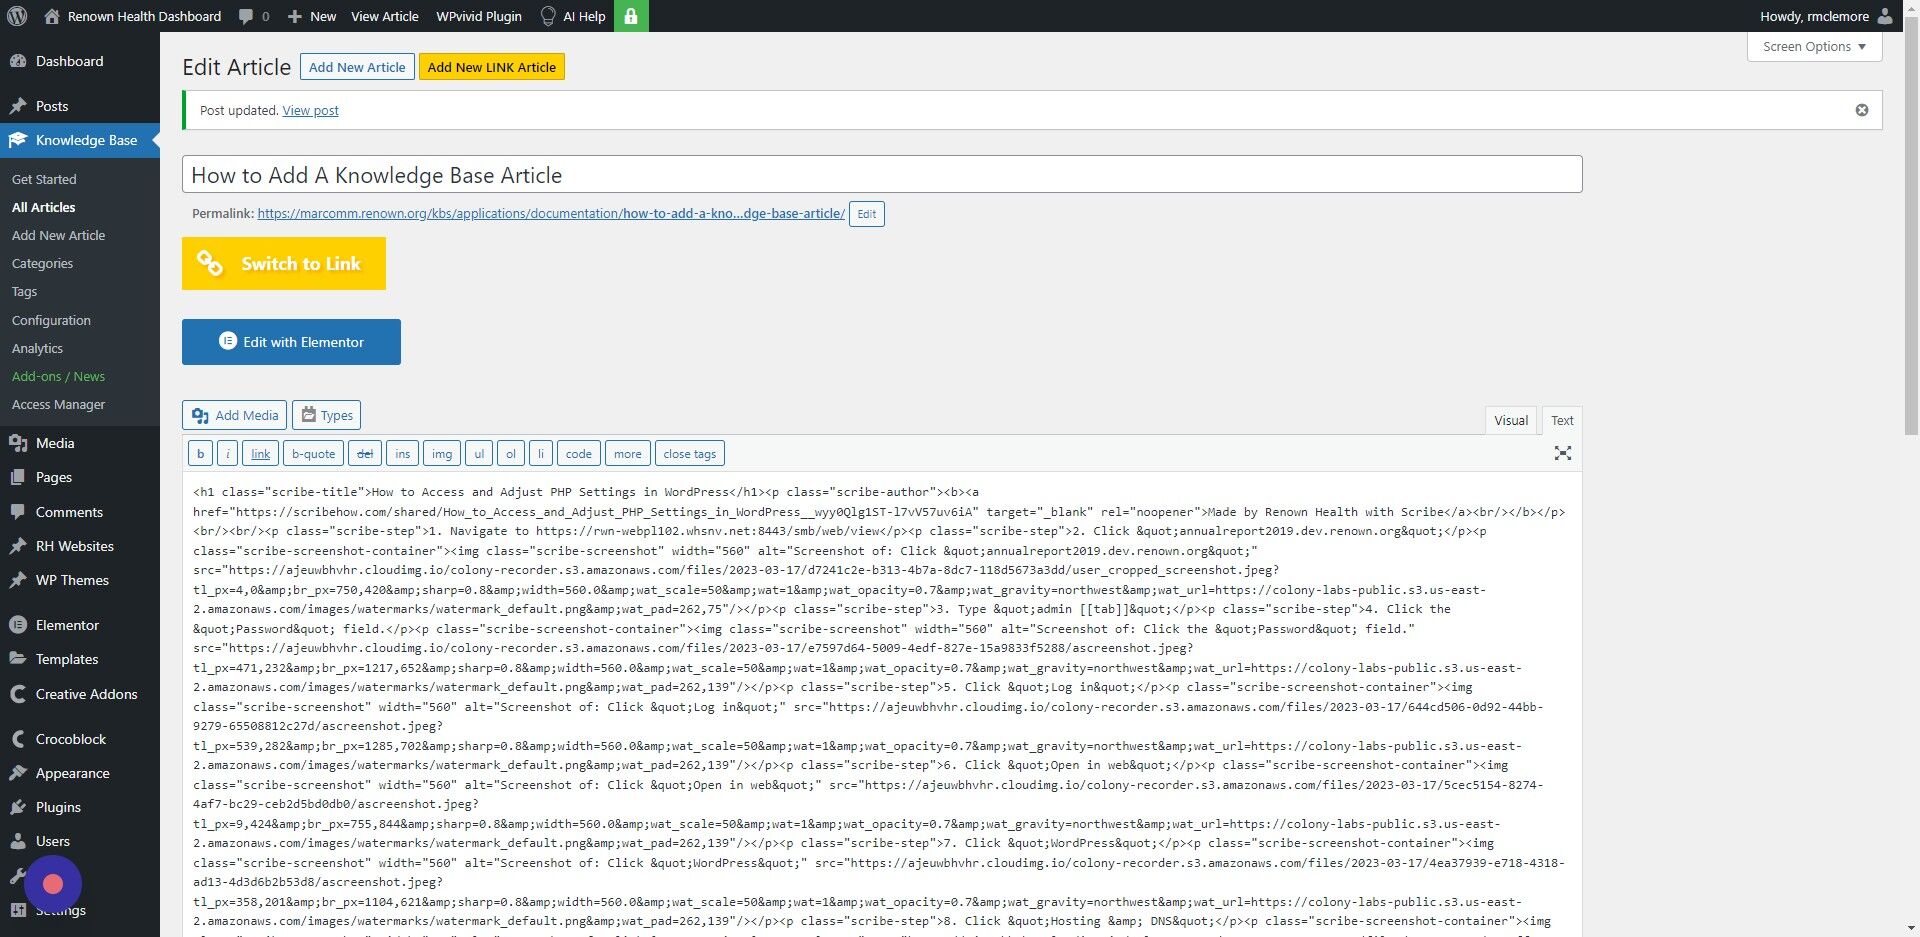1920x937 pixels.
Task: Open Renown Health Dashboard home icon
Action: tap(52, 16)
